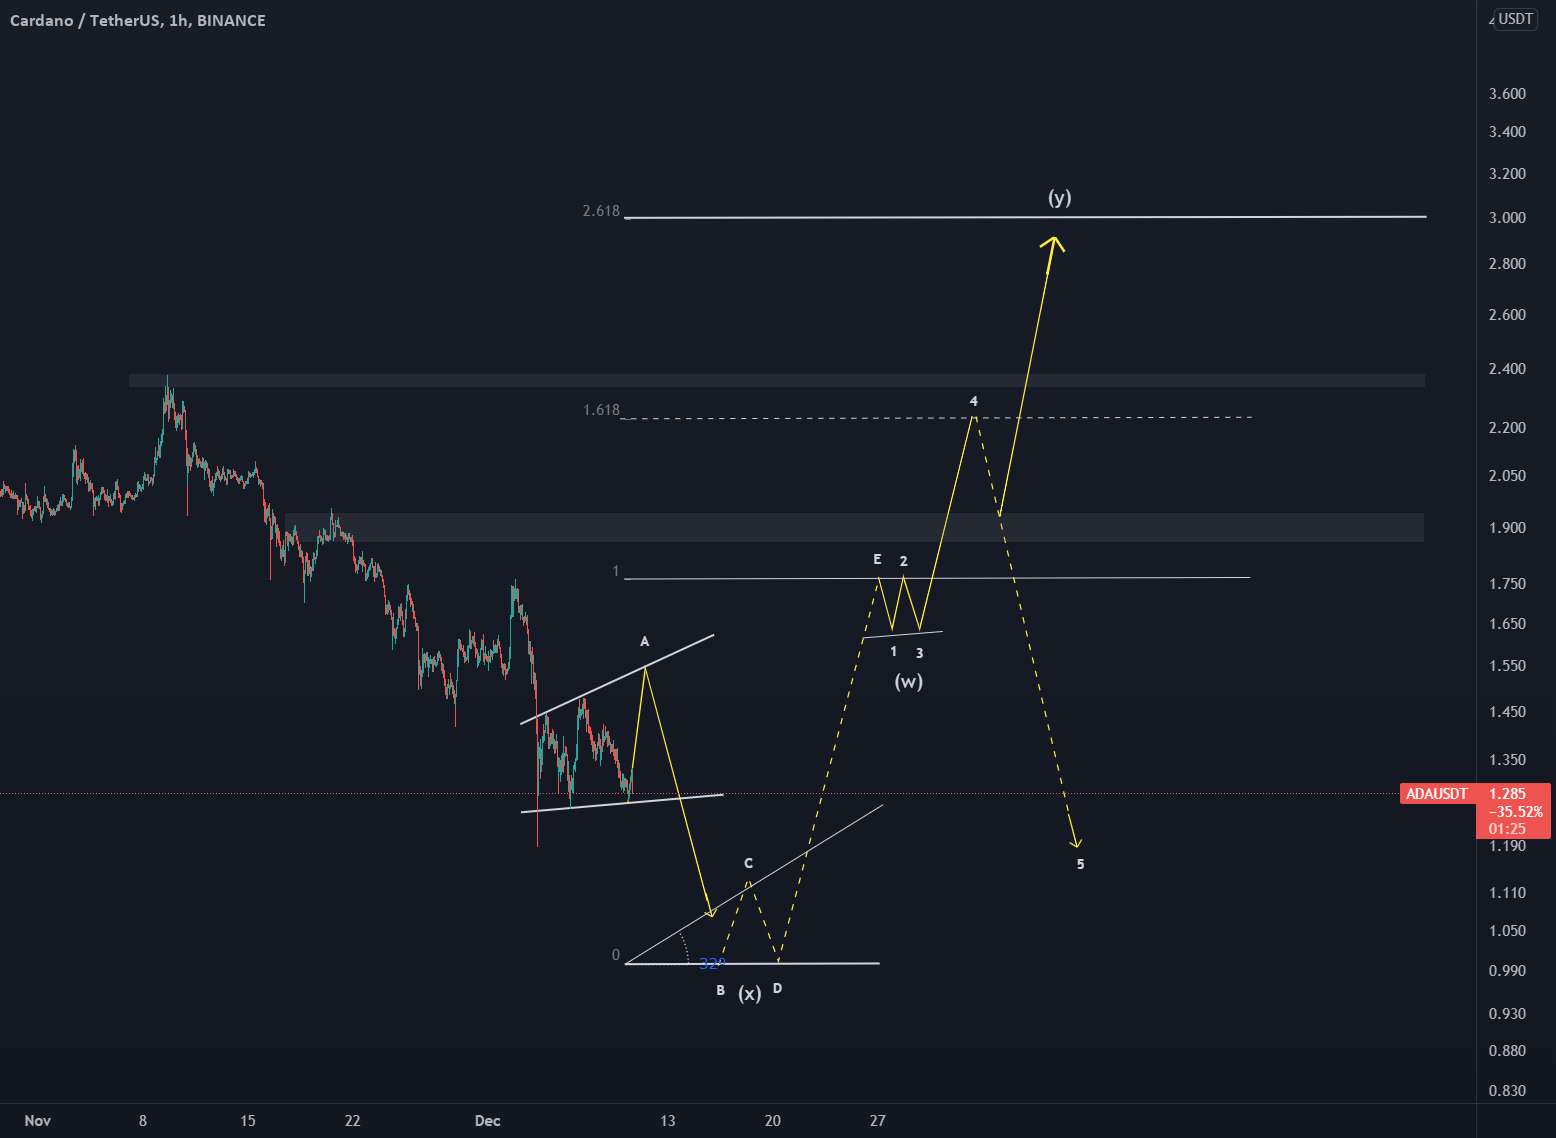
Task: Click 2.800 on the price scale
Action: (x=1507, y=264)
